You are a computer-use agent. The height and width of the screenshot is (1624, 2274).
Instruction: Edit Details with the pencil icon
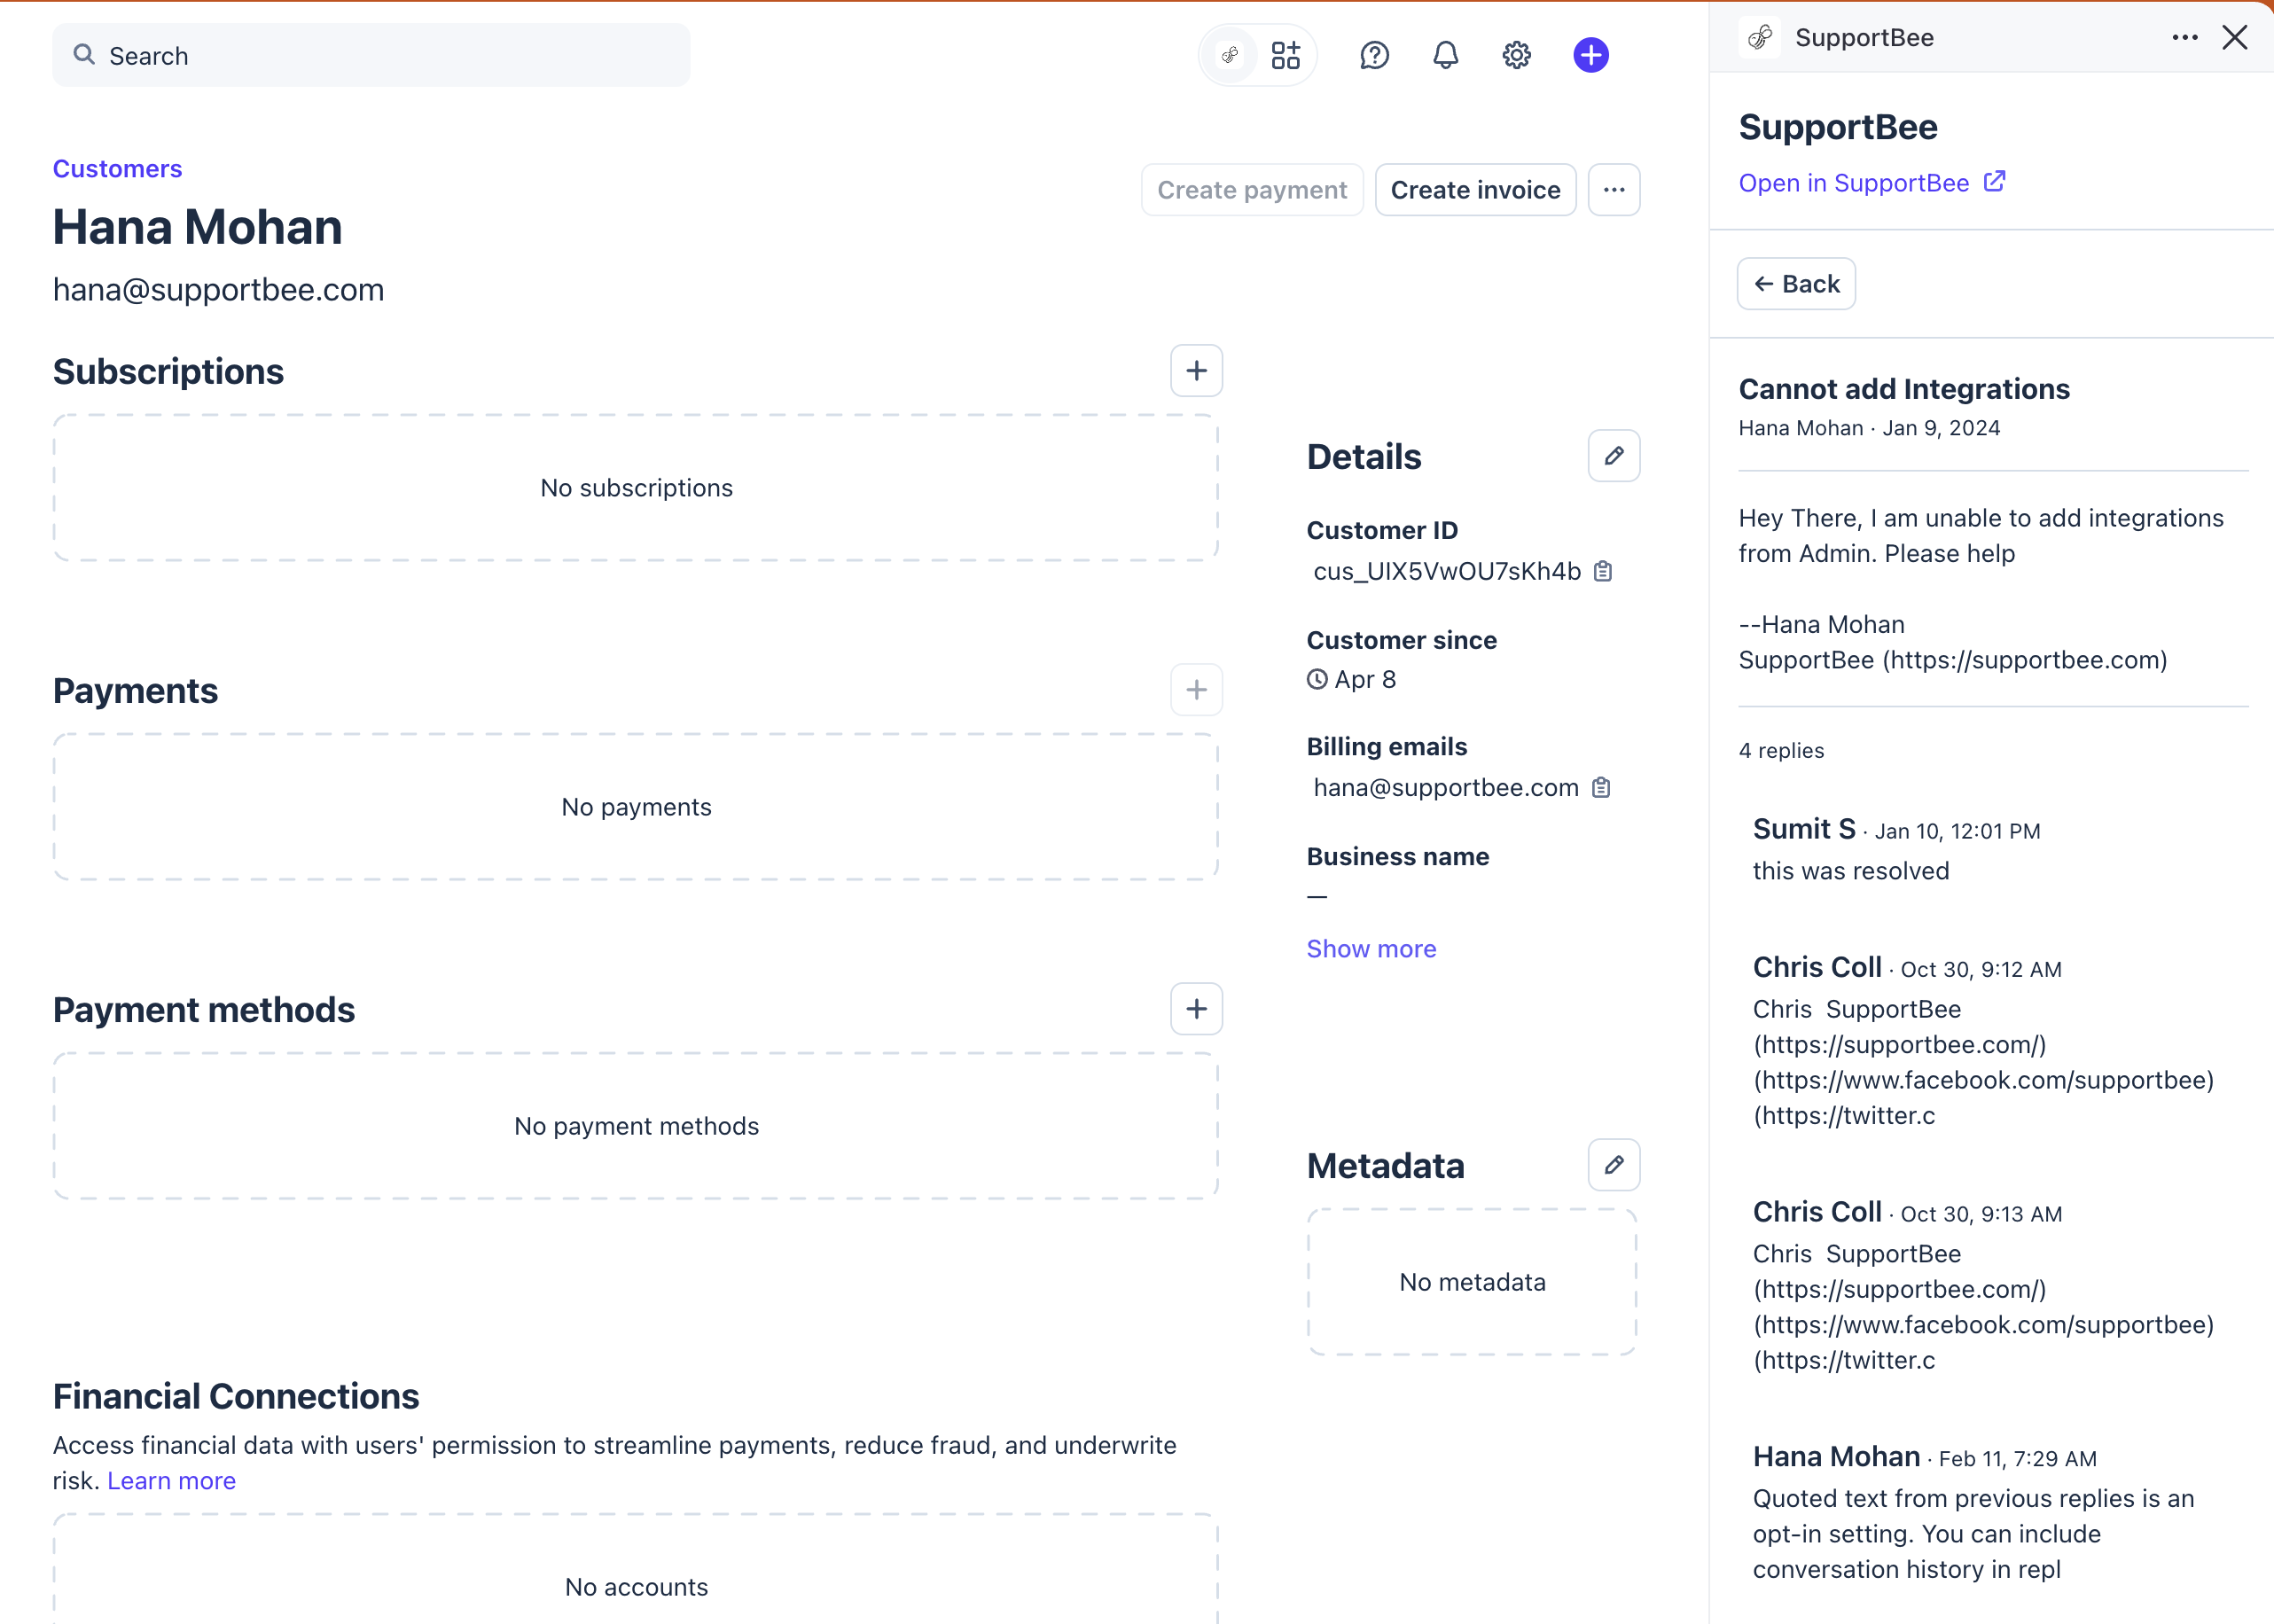1614,455
